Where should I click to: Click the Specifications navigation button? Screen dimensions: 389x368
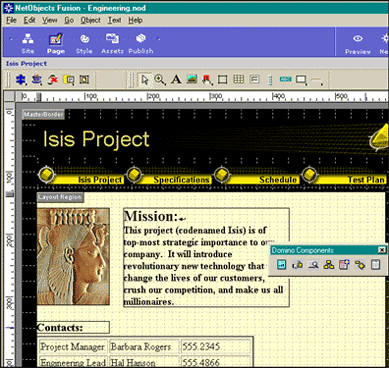click(x=168, y=176)
